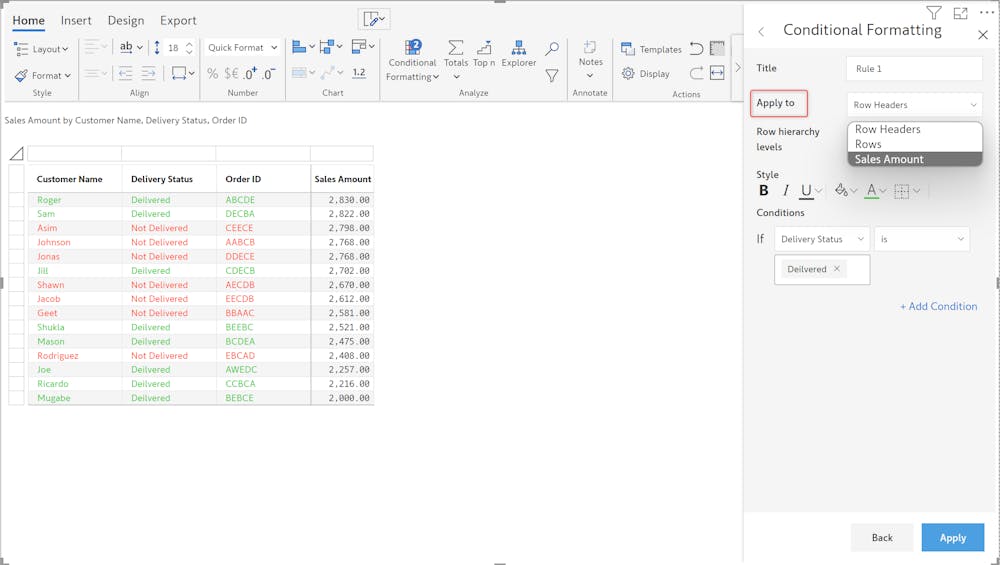This screenshot has width=1000, height=565.
Task: Click the Title field containing Rule 1
Action: pyautogui.click(x=913, y=69)
